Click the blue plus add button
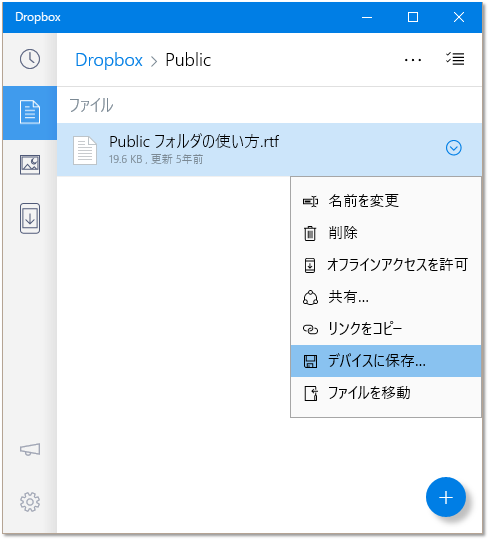This screenshot has width=490, height=541. [x=446, y=497]
